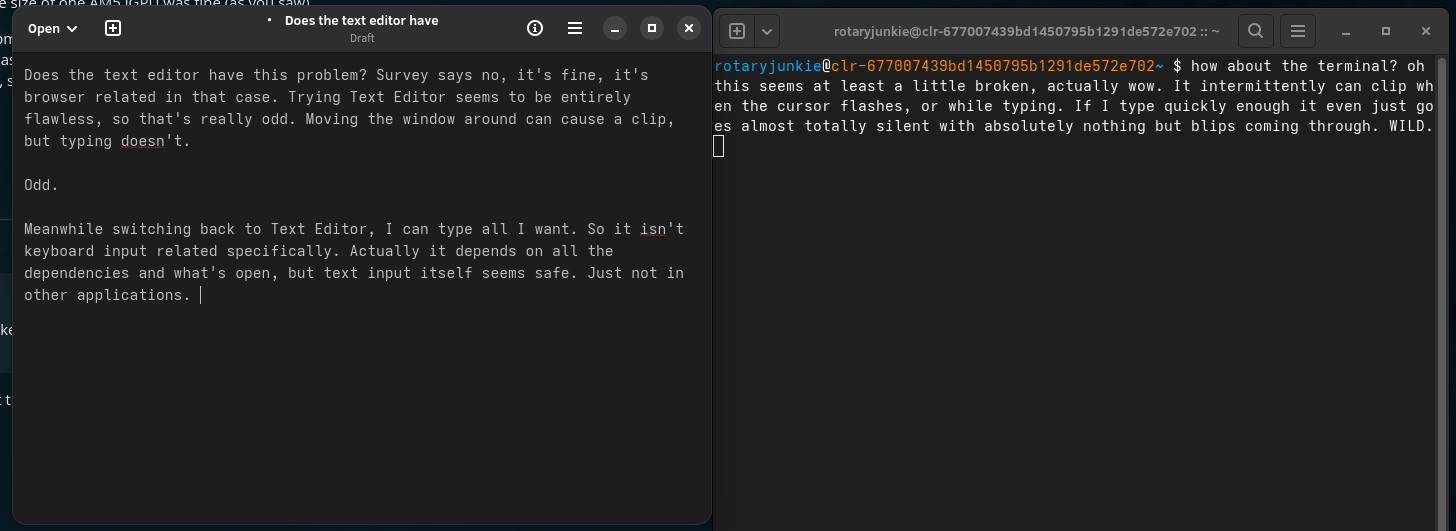Image resolution: width=1456 pixels, height=531 pixels.
Task: Maximize the Text Editor window
Action: pos(652,29)
